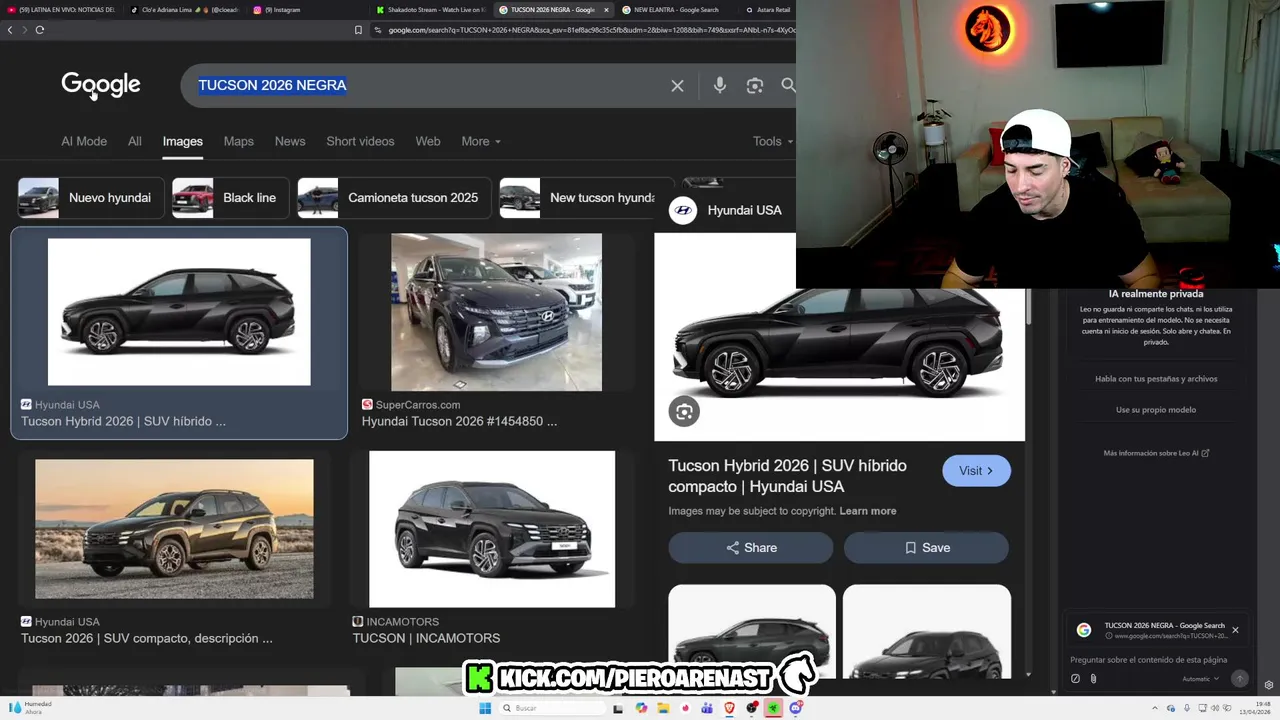Bookmark this page icon

[x=358, y=30]
